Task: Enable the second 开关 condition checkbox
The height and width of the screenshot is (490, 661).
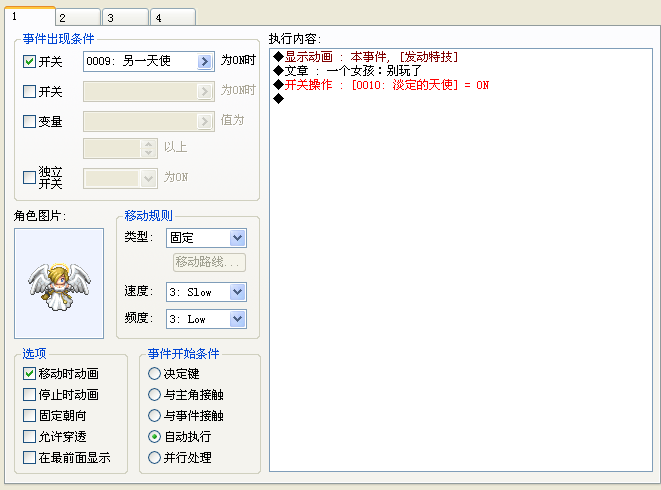Action: (x=29, y=91)
